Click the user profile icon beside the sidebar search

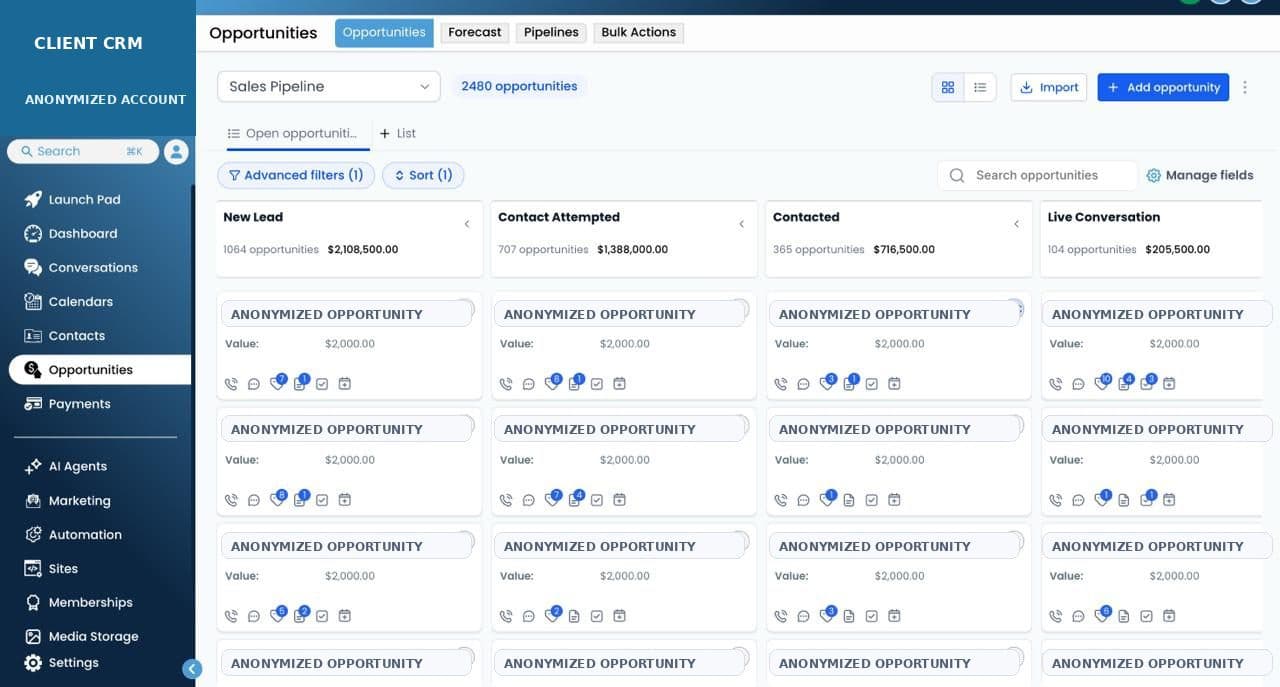click(x=176, y=151)
